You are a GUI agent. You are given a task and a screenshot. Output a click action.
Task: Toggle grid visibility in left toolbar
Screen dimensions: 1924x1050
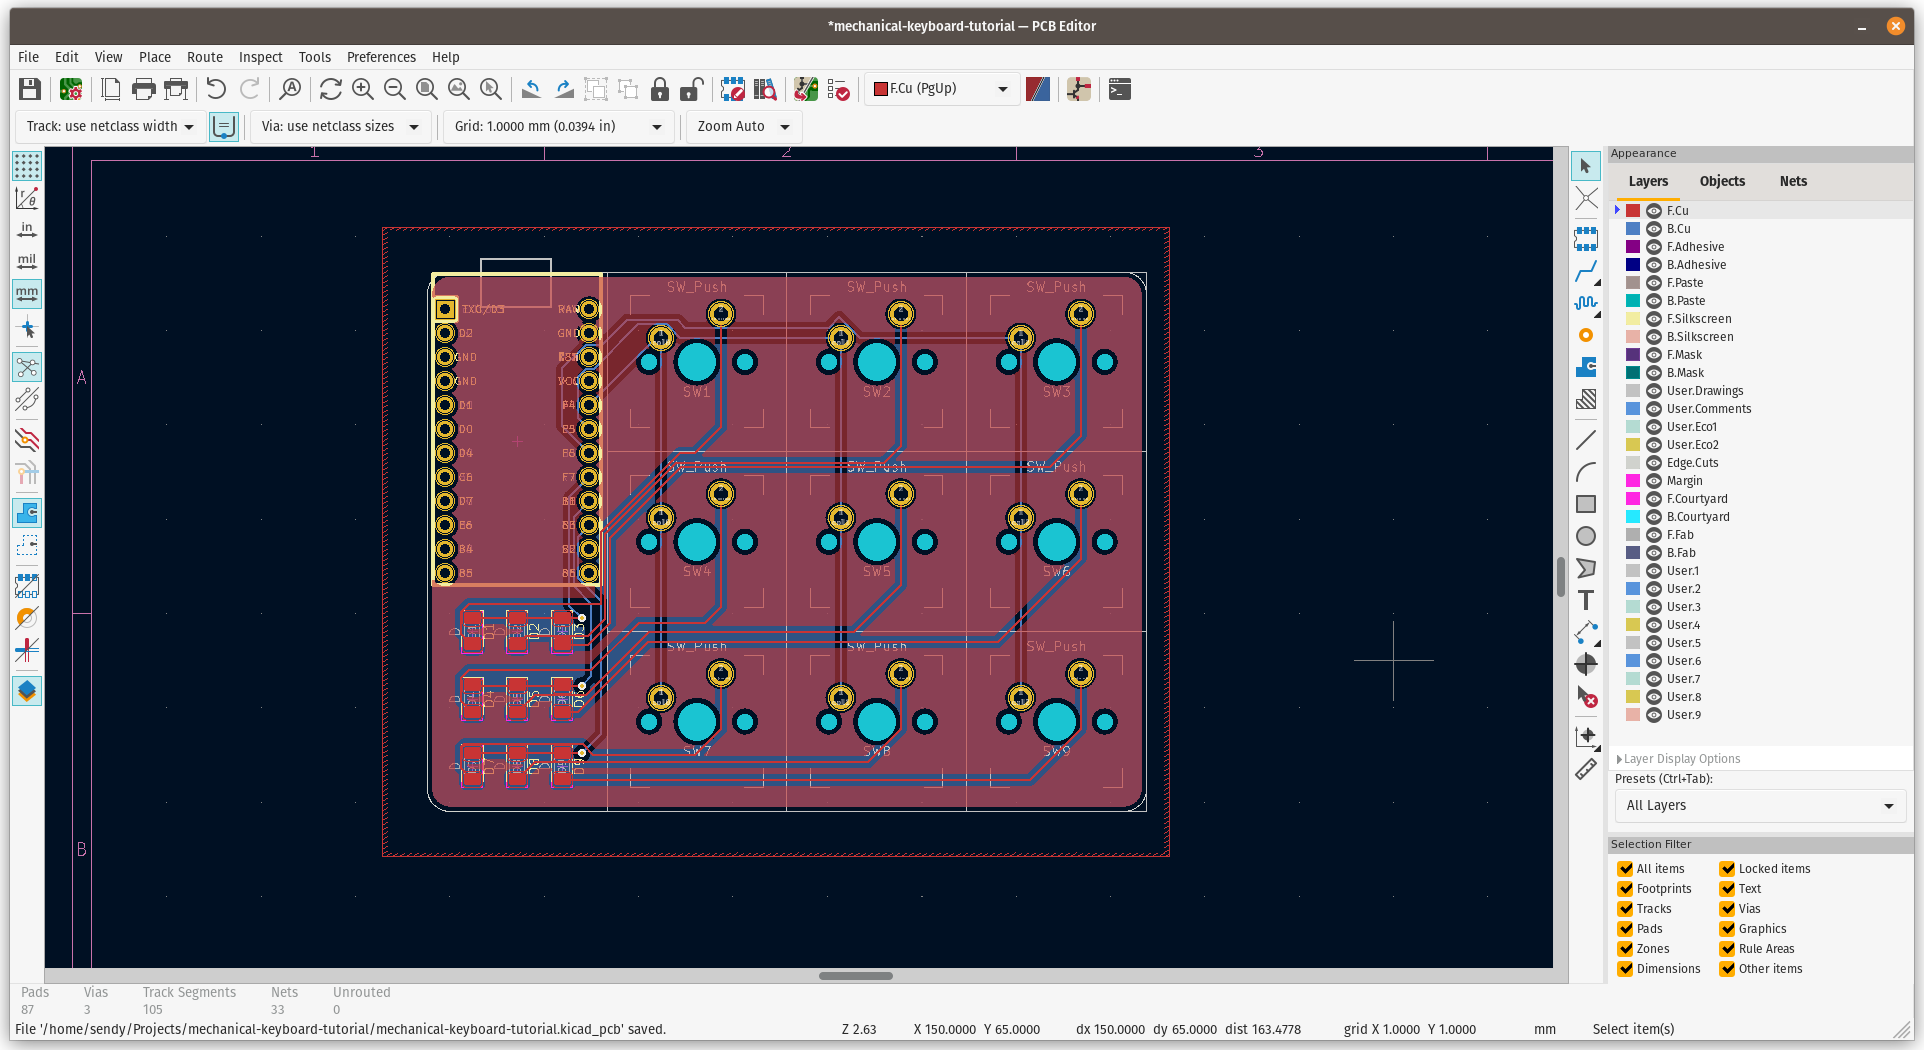tap(27, 167)
